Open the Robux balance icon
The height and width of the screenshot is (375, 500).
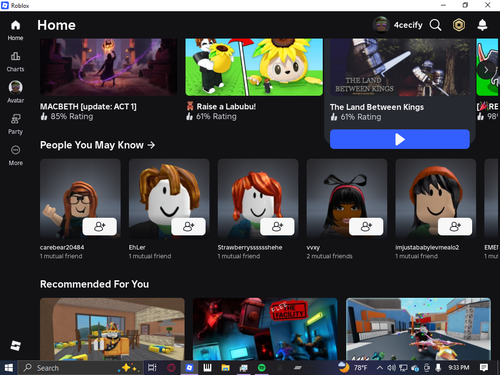(459, 25)
